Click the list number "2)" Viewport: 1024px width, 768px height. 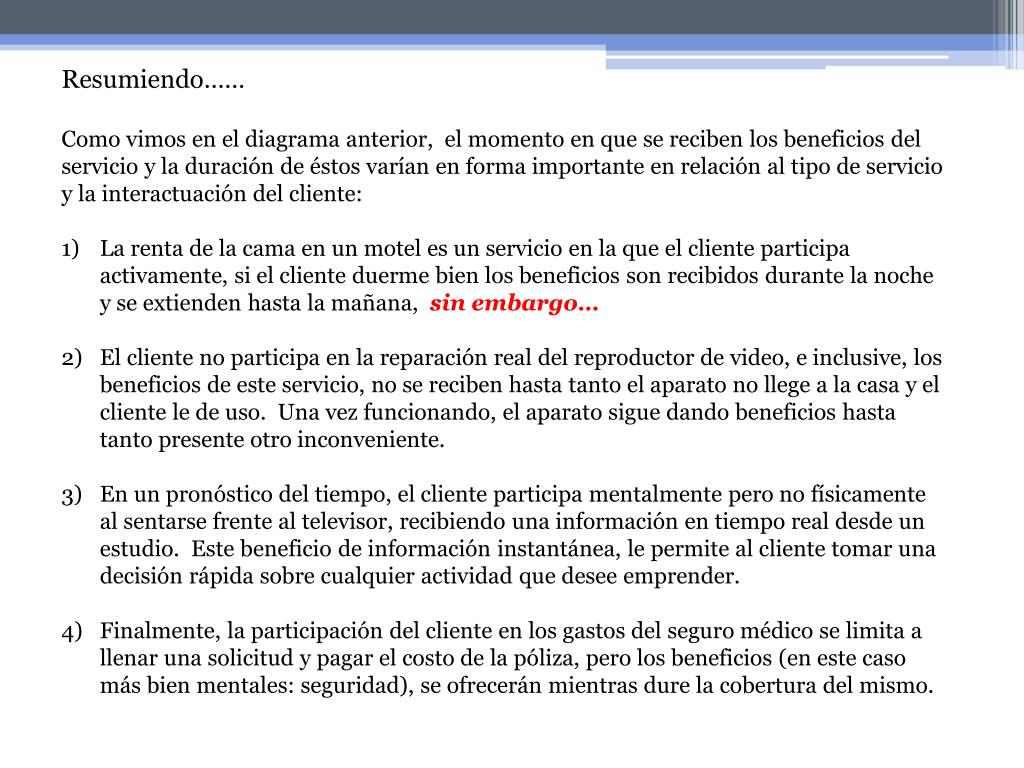(x=71, y=358)
